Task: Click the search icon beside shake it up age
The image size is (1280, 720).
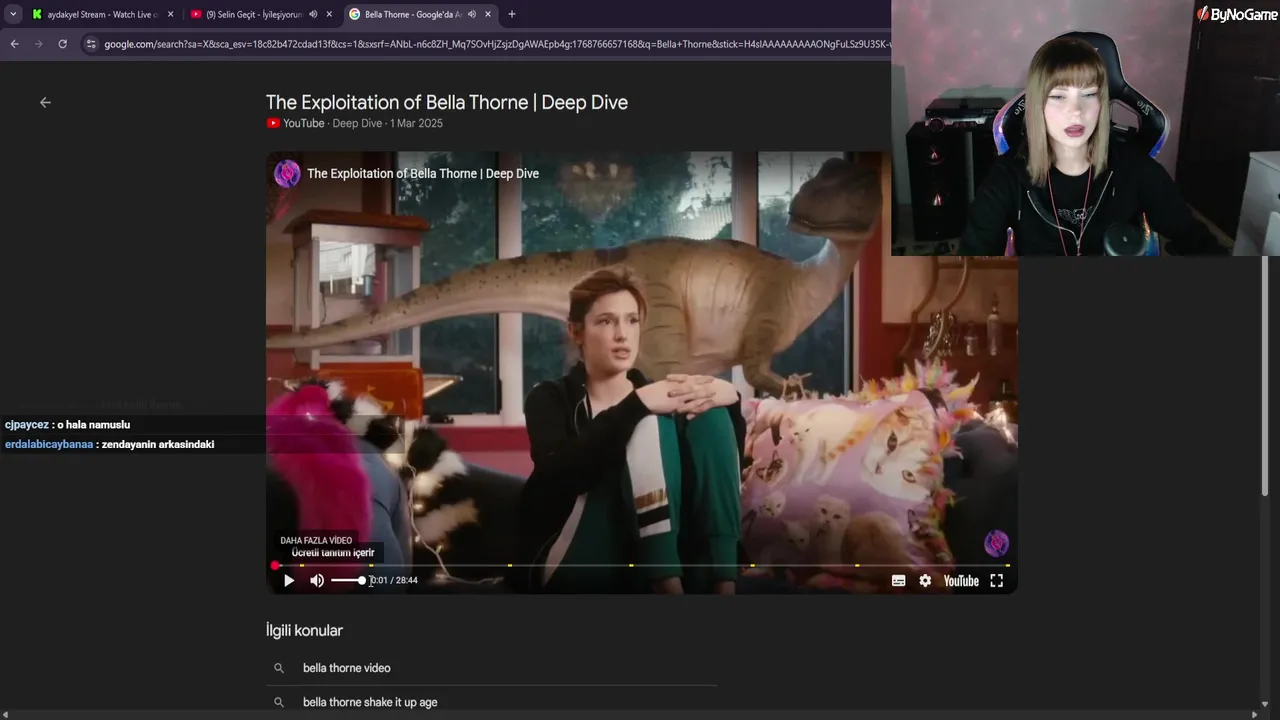Action: [279, 702]
